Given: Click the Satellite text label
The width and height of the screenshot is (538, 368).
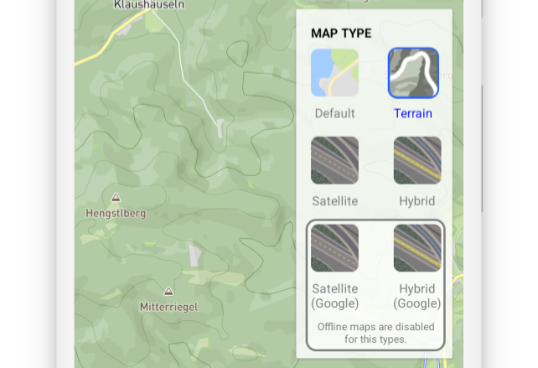Looking at the screenshot, I should tap(335, 201).
